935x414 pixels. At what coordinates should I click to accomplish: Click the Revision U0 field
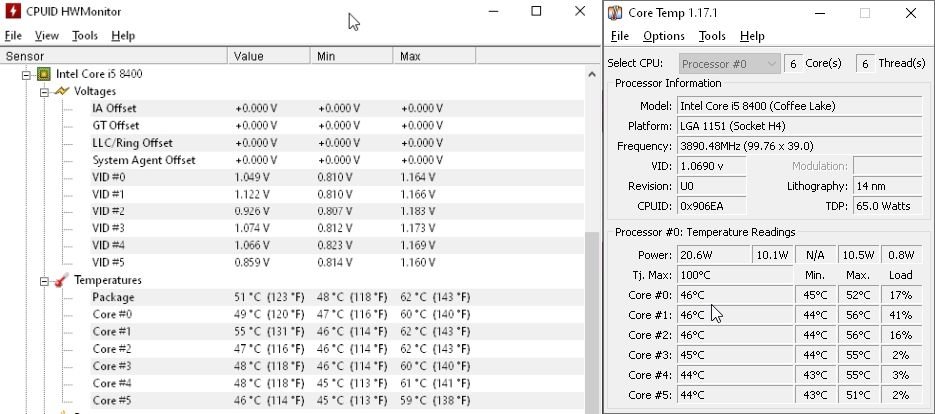(x=711, y=186)
